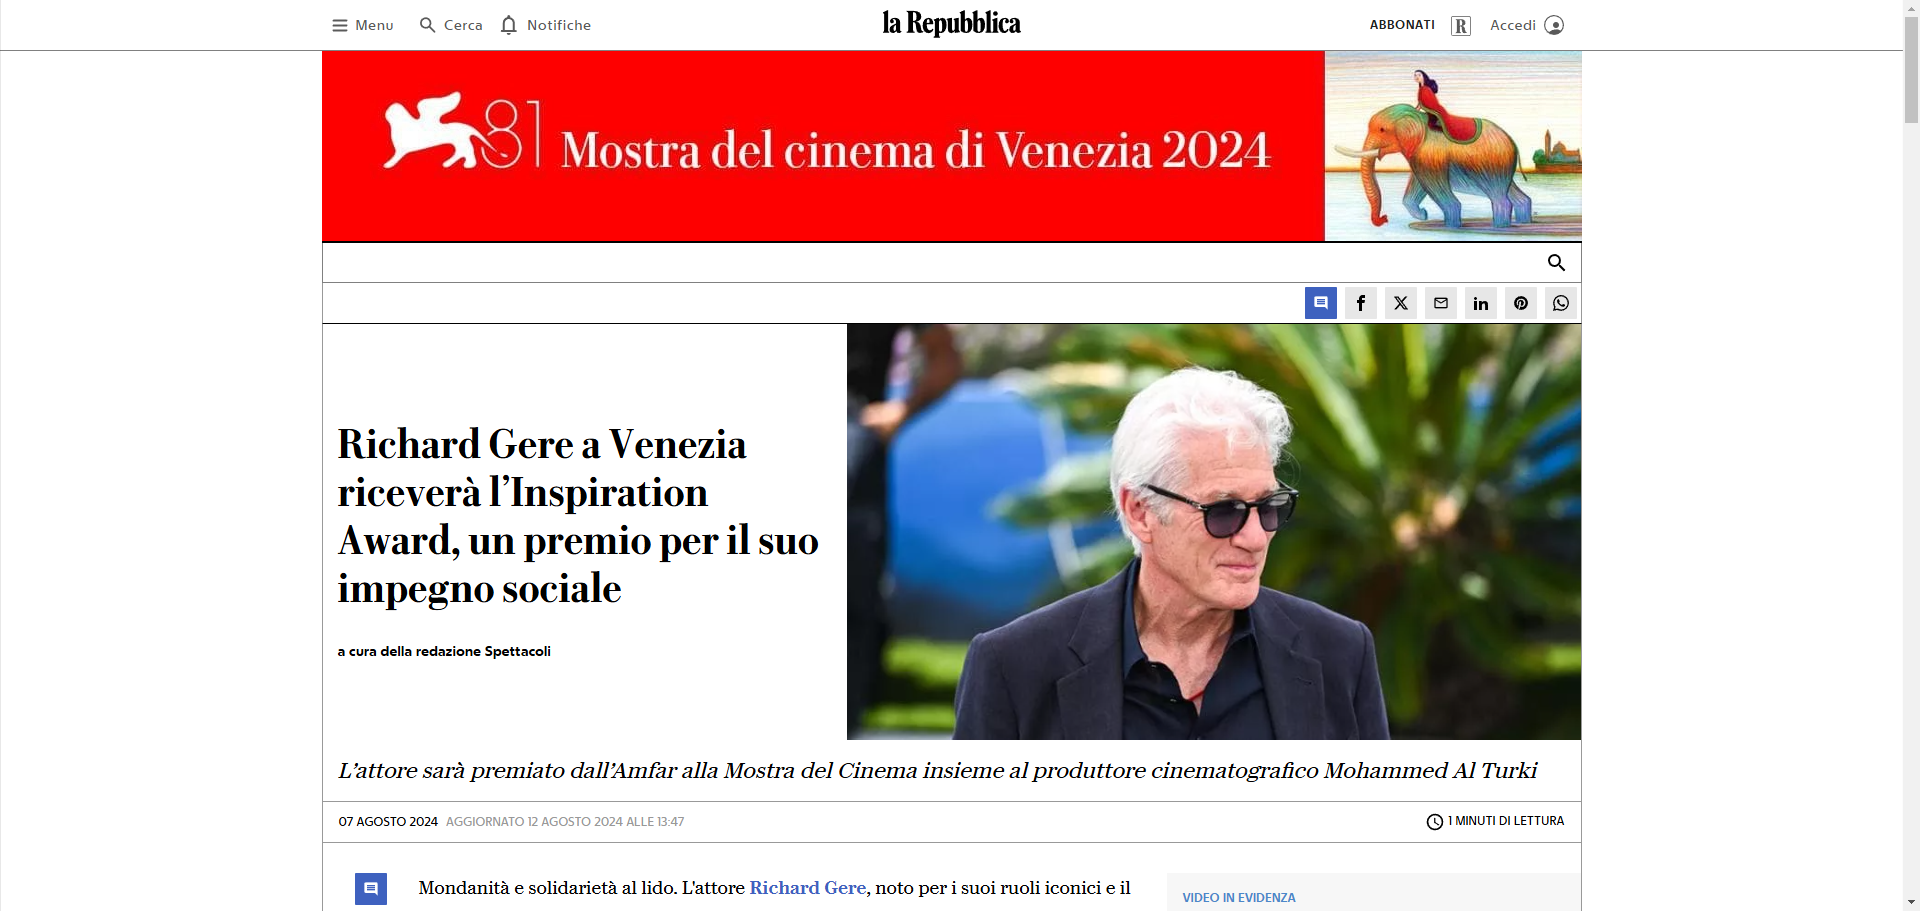Click the R subscriber logo icon

(x=1461, y=26)
